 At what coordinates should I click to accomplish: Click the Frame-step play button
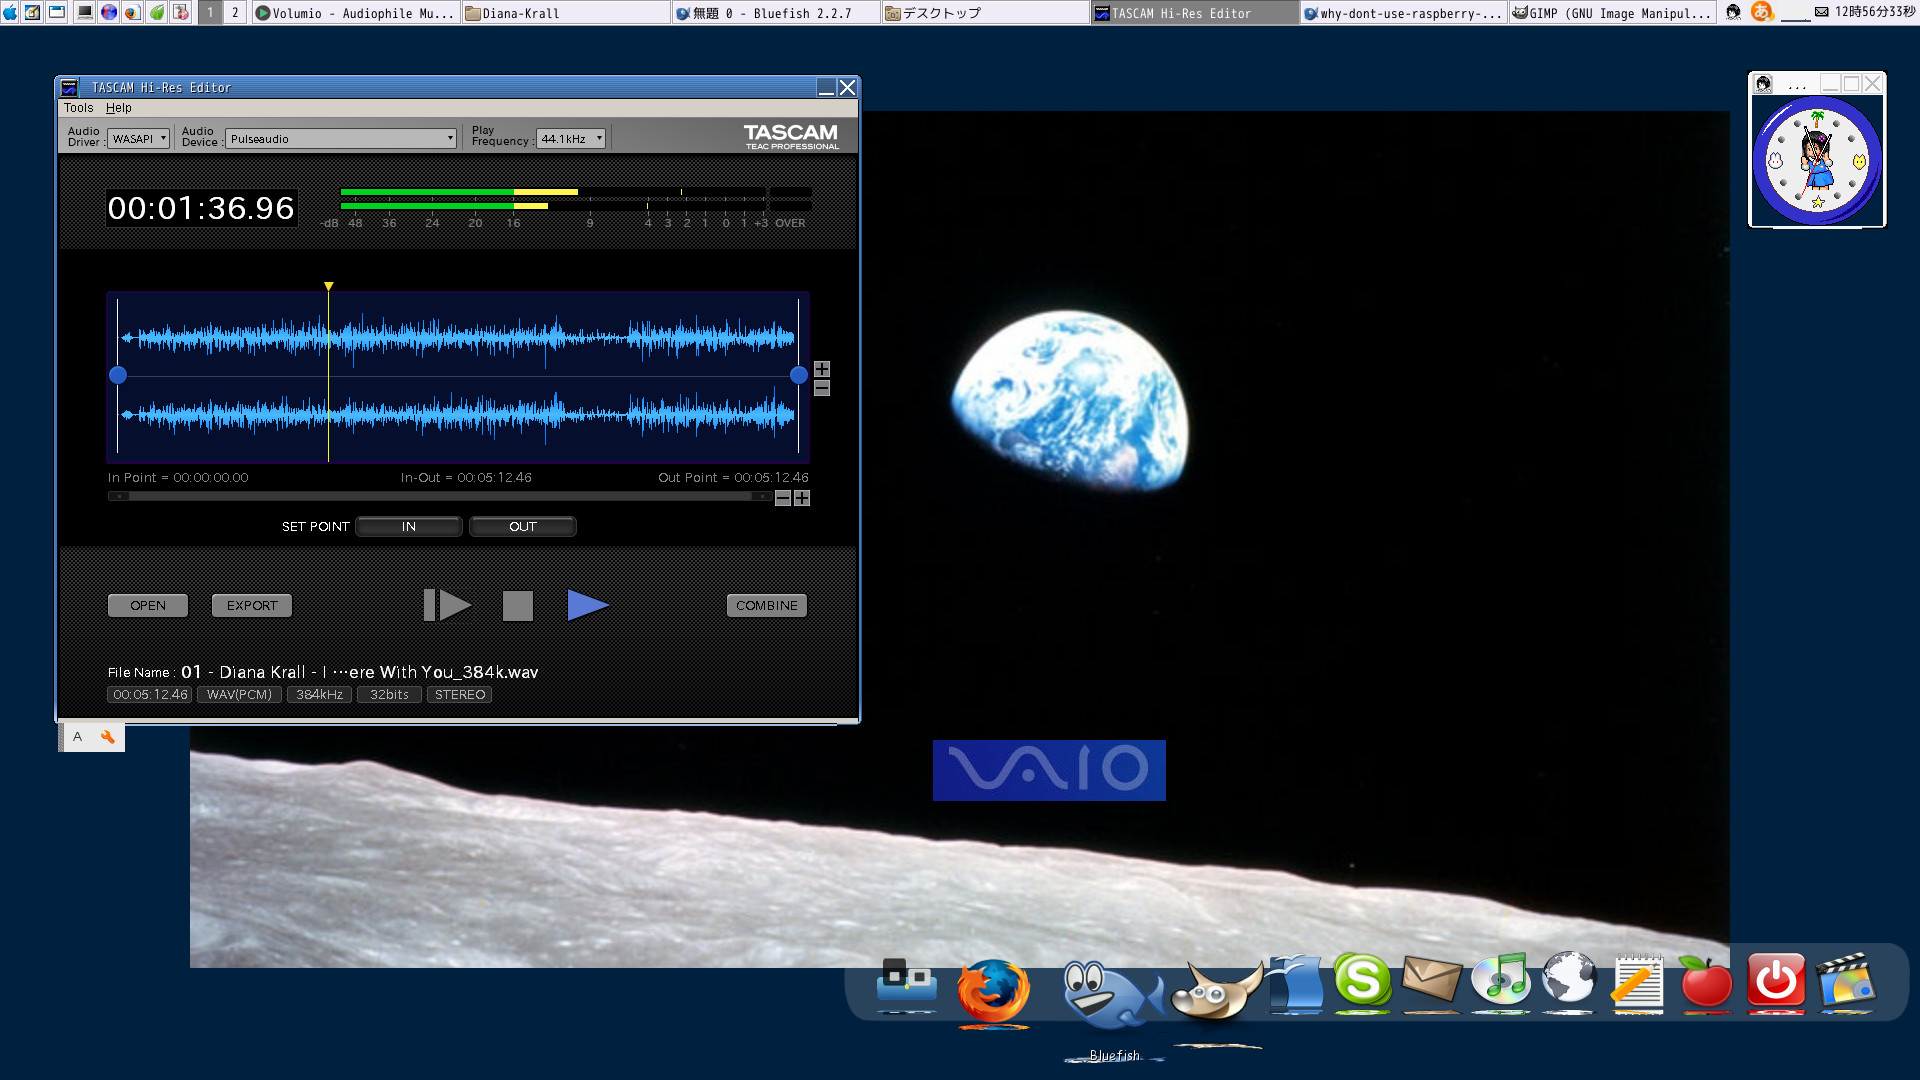tap(446, 605)
